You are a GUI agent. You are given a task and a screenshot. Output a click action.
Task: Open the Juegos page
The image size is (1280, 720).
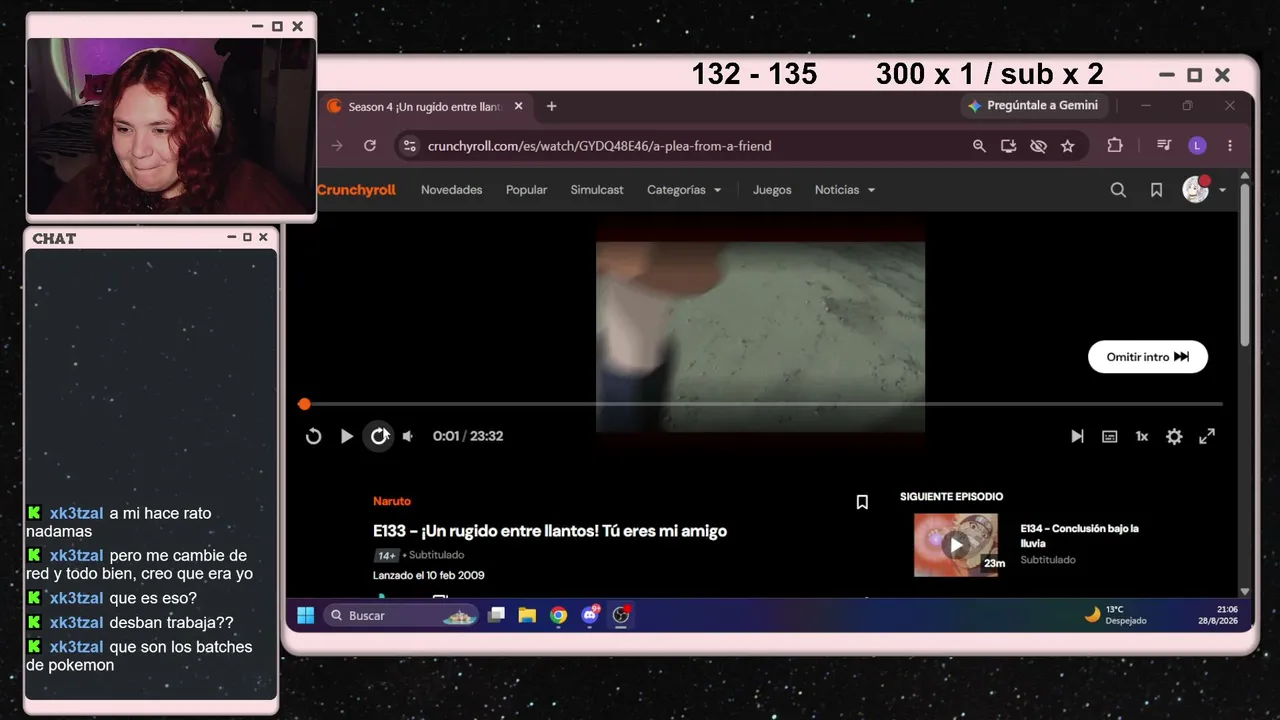click(772, 190)
